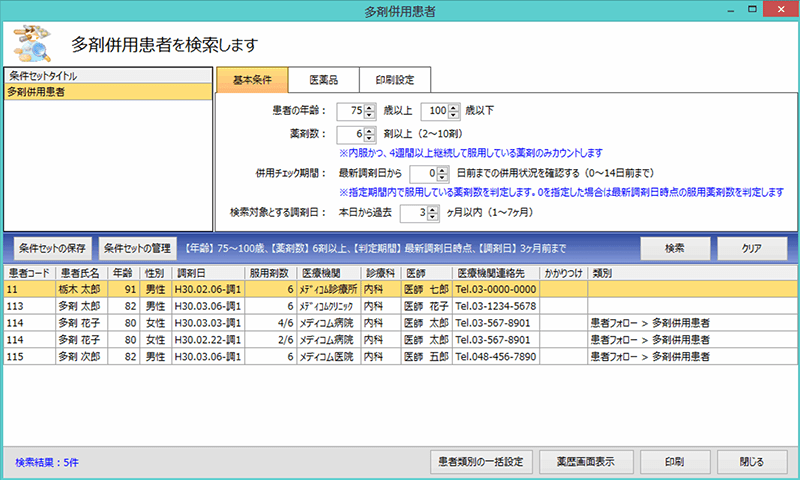Image resolution: width=800 pixels, height=480 pixels.
Task: Sort by 調剤日 column header
Action: click(x=205, y=272)
